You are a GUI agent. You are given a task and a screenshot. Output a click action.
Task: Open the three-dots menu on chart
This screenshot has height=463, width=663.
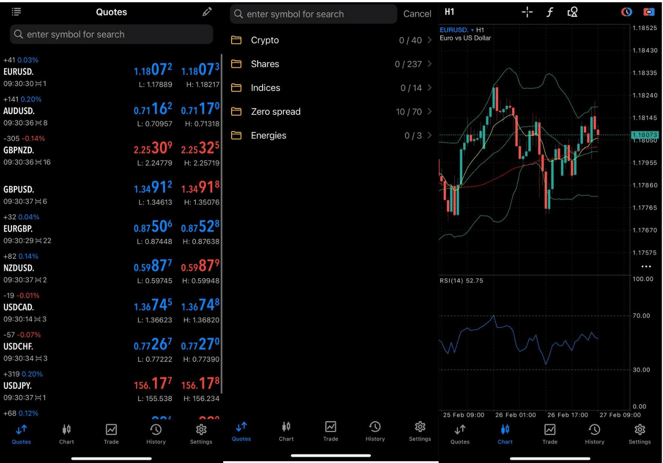646,266
